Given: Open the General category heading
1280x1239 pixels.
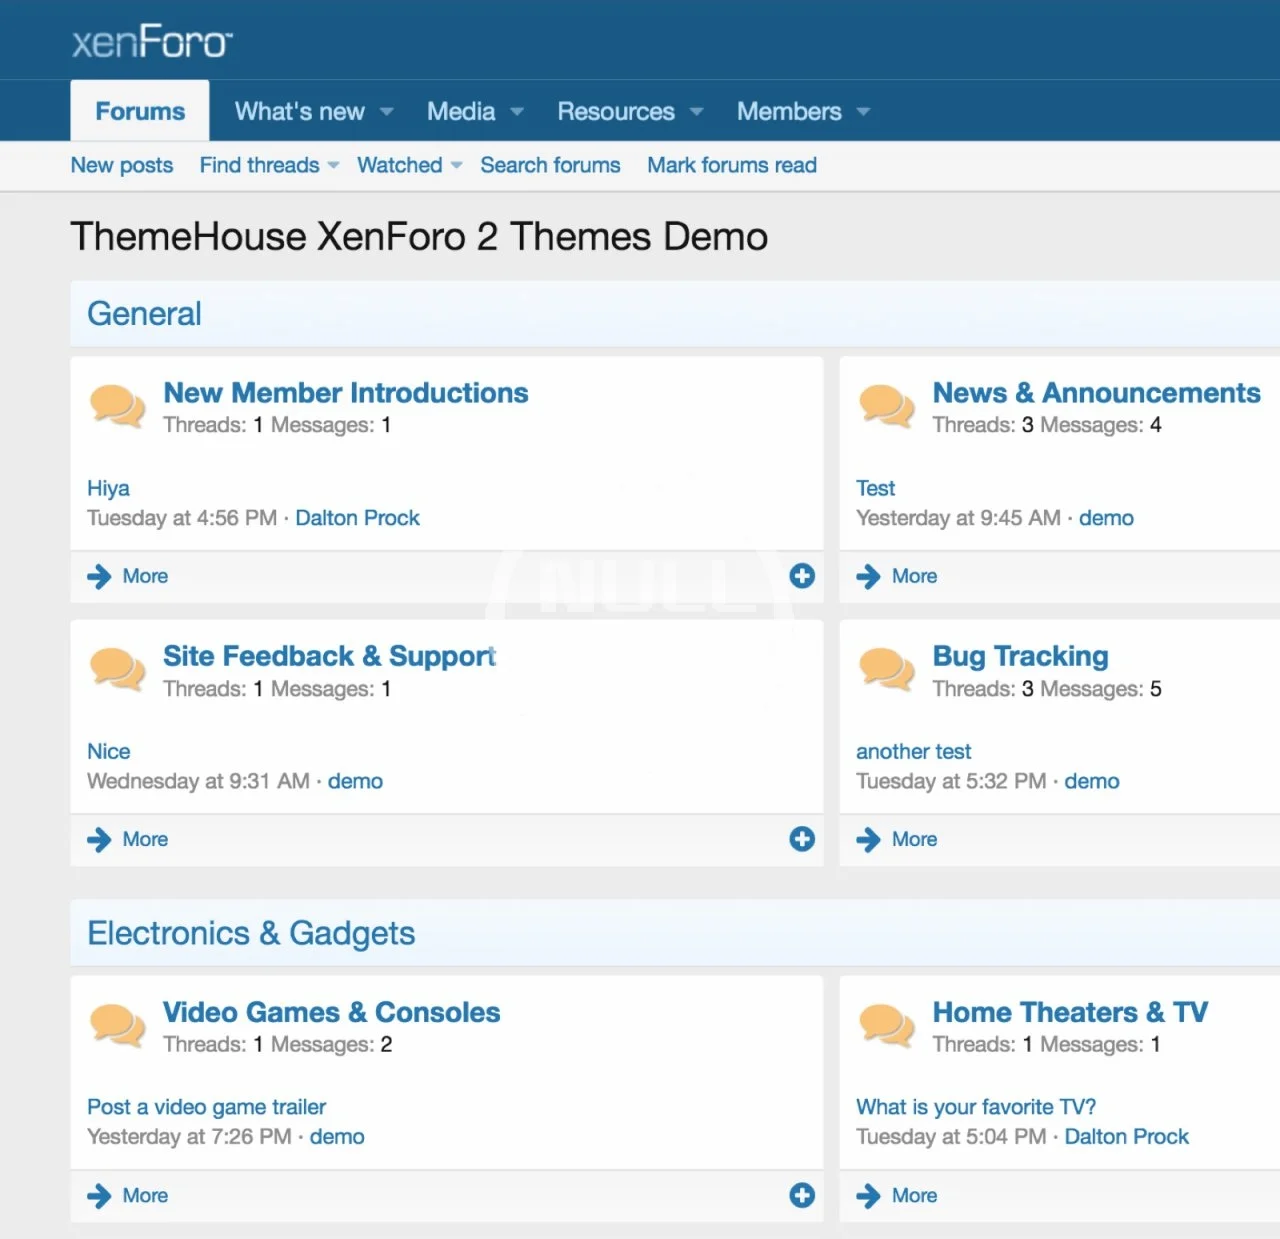Looking at the screenshot, I should point(144,314).
